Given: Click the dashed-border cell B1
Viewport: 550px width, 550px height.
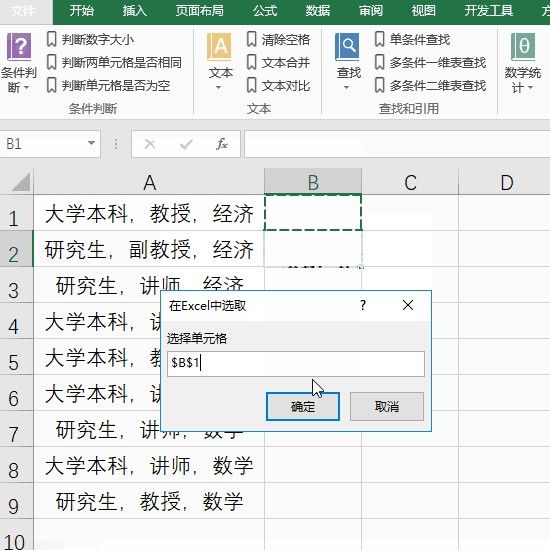Looking at the screenshot, I should [313, 213].
